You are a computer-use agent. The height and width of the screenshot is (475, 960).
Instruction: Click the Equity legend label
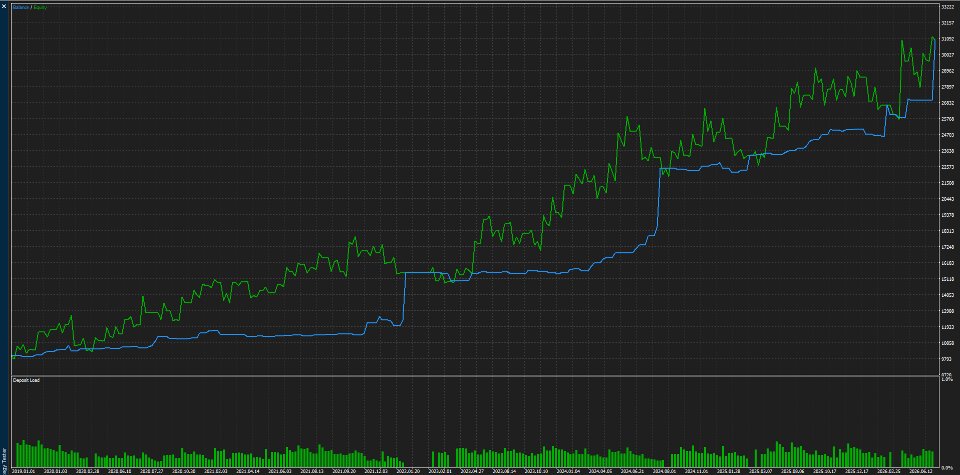38,7
